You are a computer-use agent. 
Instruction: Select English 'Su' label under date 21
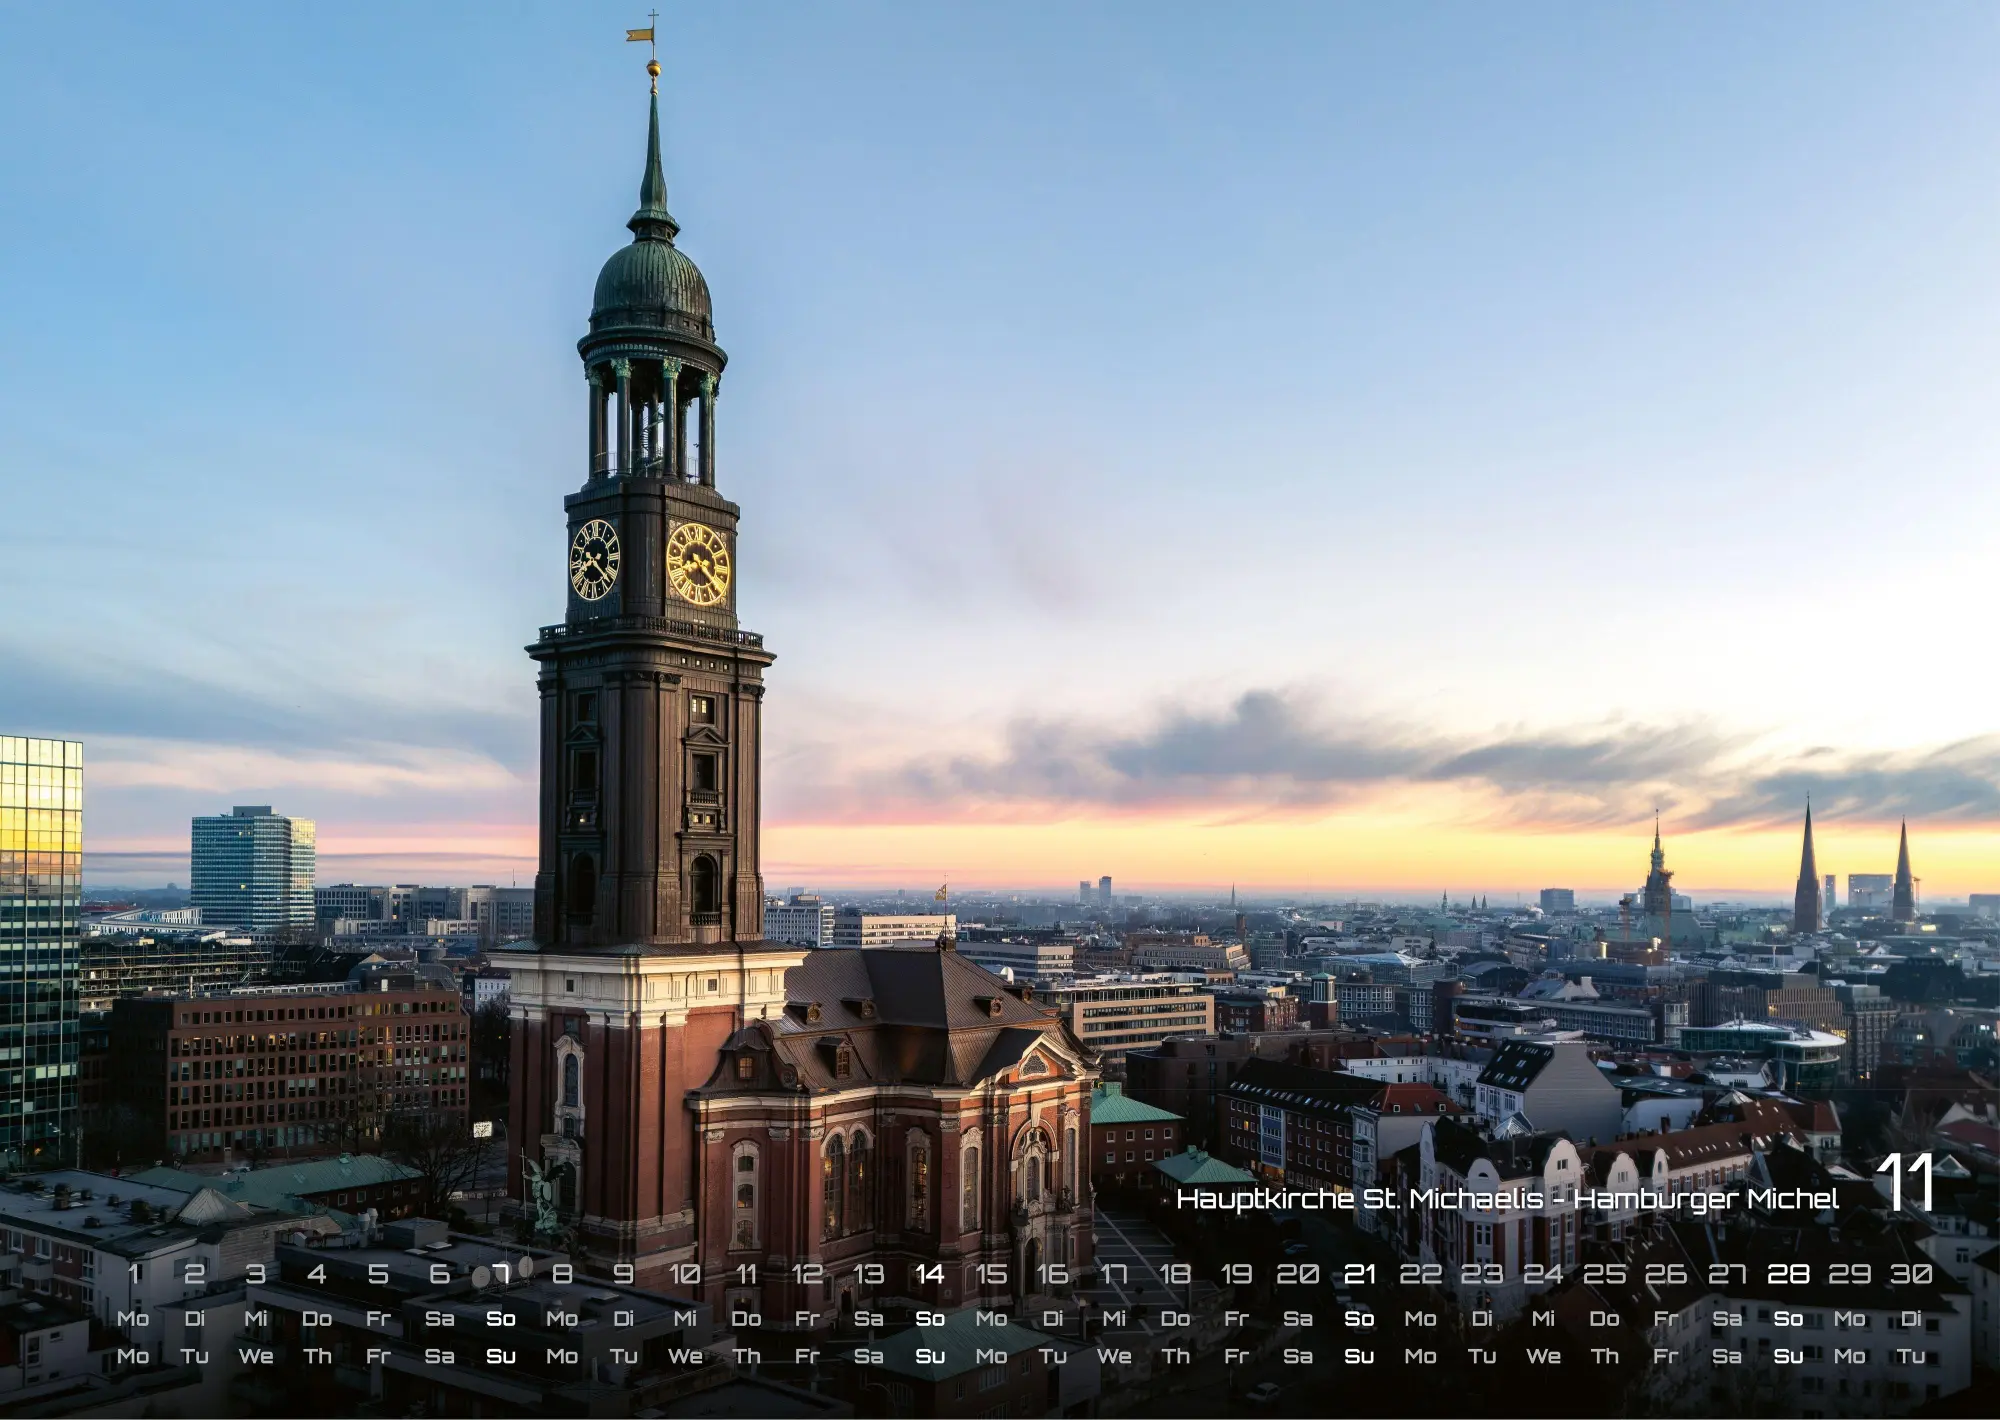tap(1360, 1357)
